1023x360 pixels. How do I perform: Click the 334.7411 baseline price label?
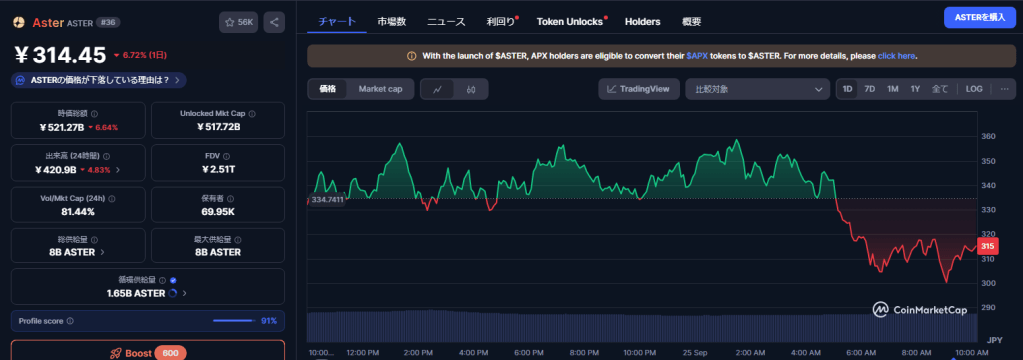(328, 199)
